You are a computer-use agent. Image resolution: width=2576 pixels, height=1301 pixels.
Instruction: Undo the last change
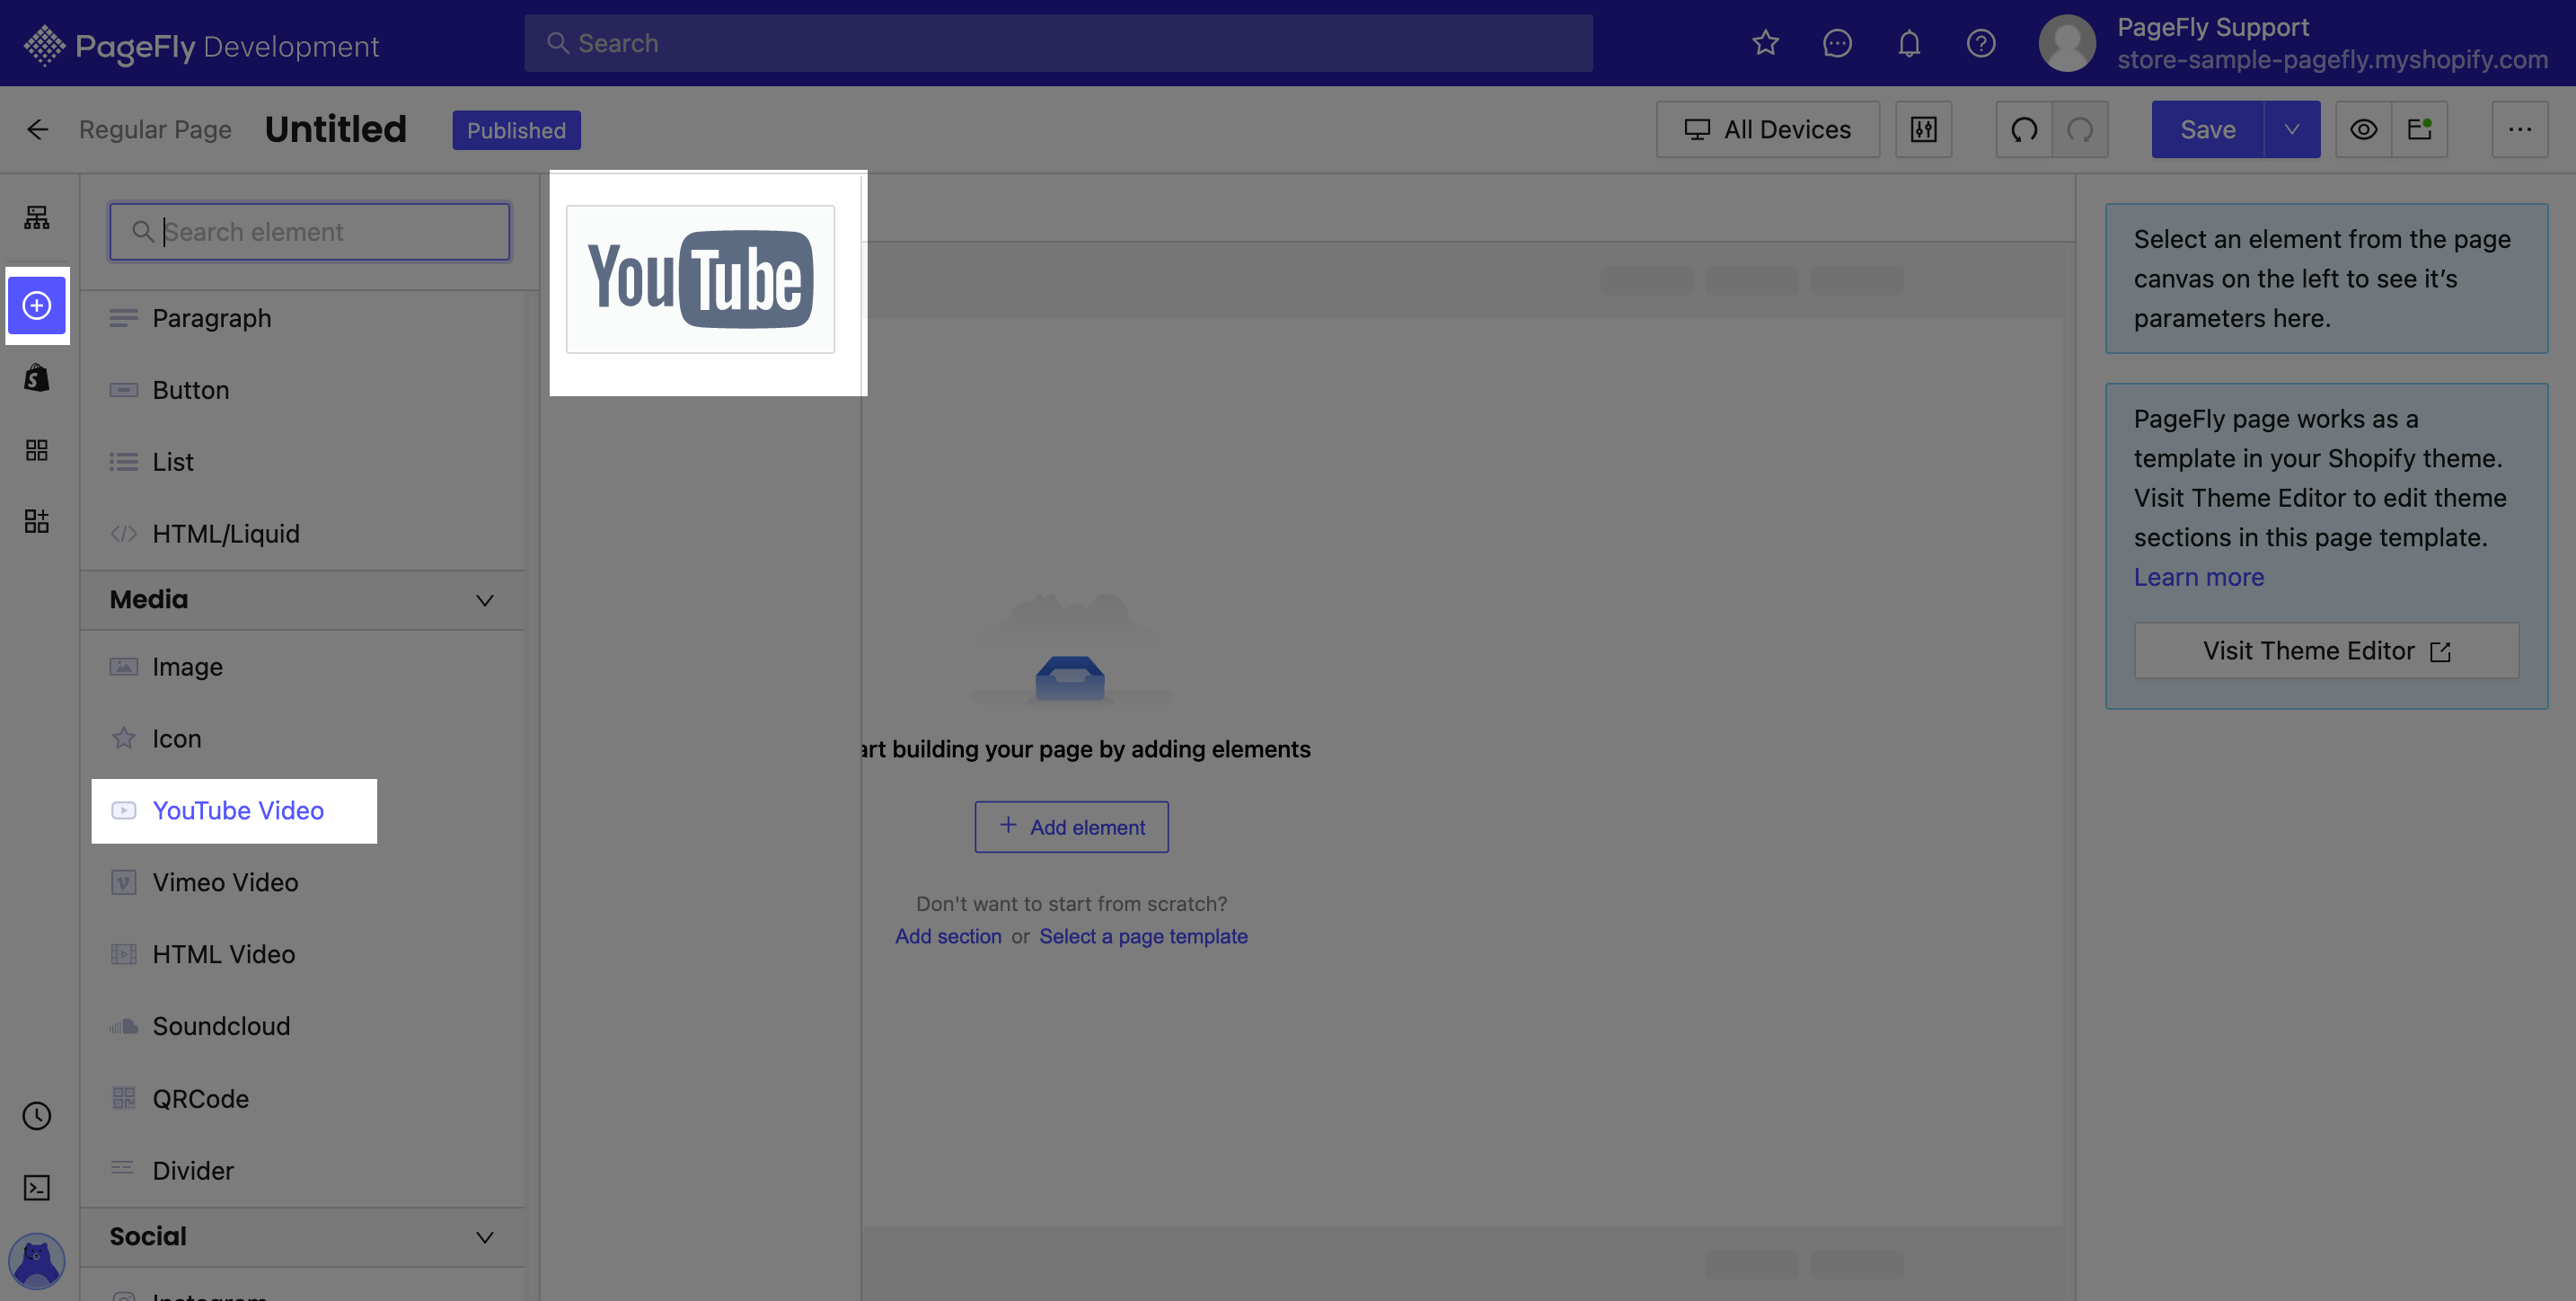2024,129
